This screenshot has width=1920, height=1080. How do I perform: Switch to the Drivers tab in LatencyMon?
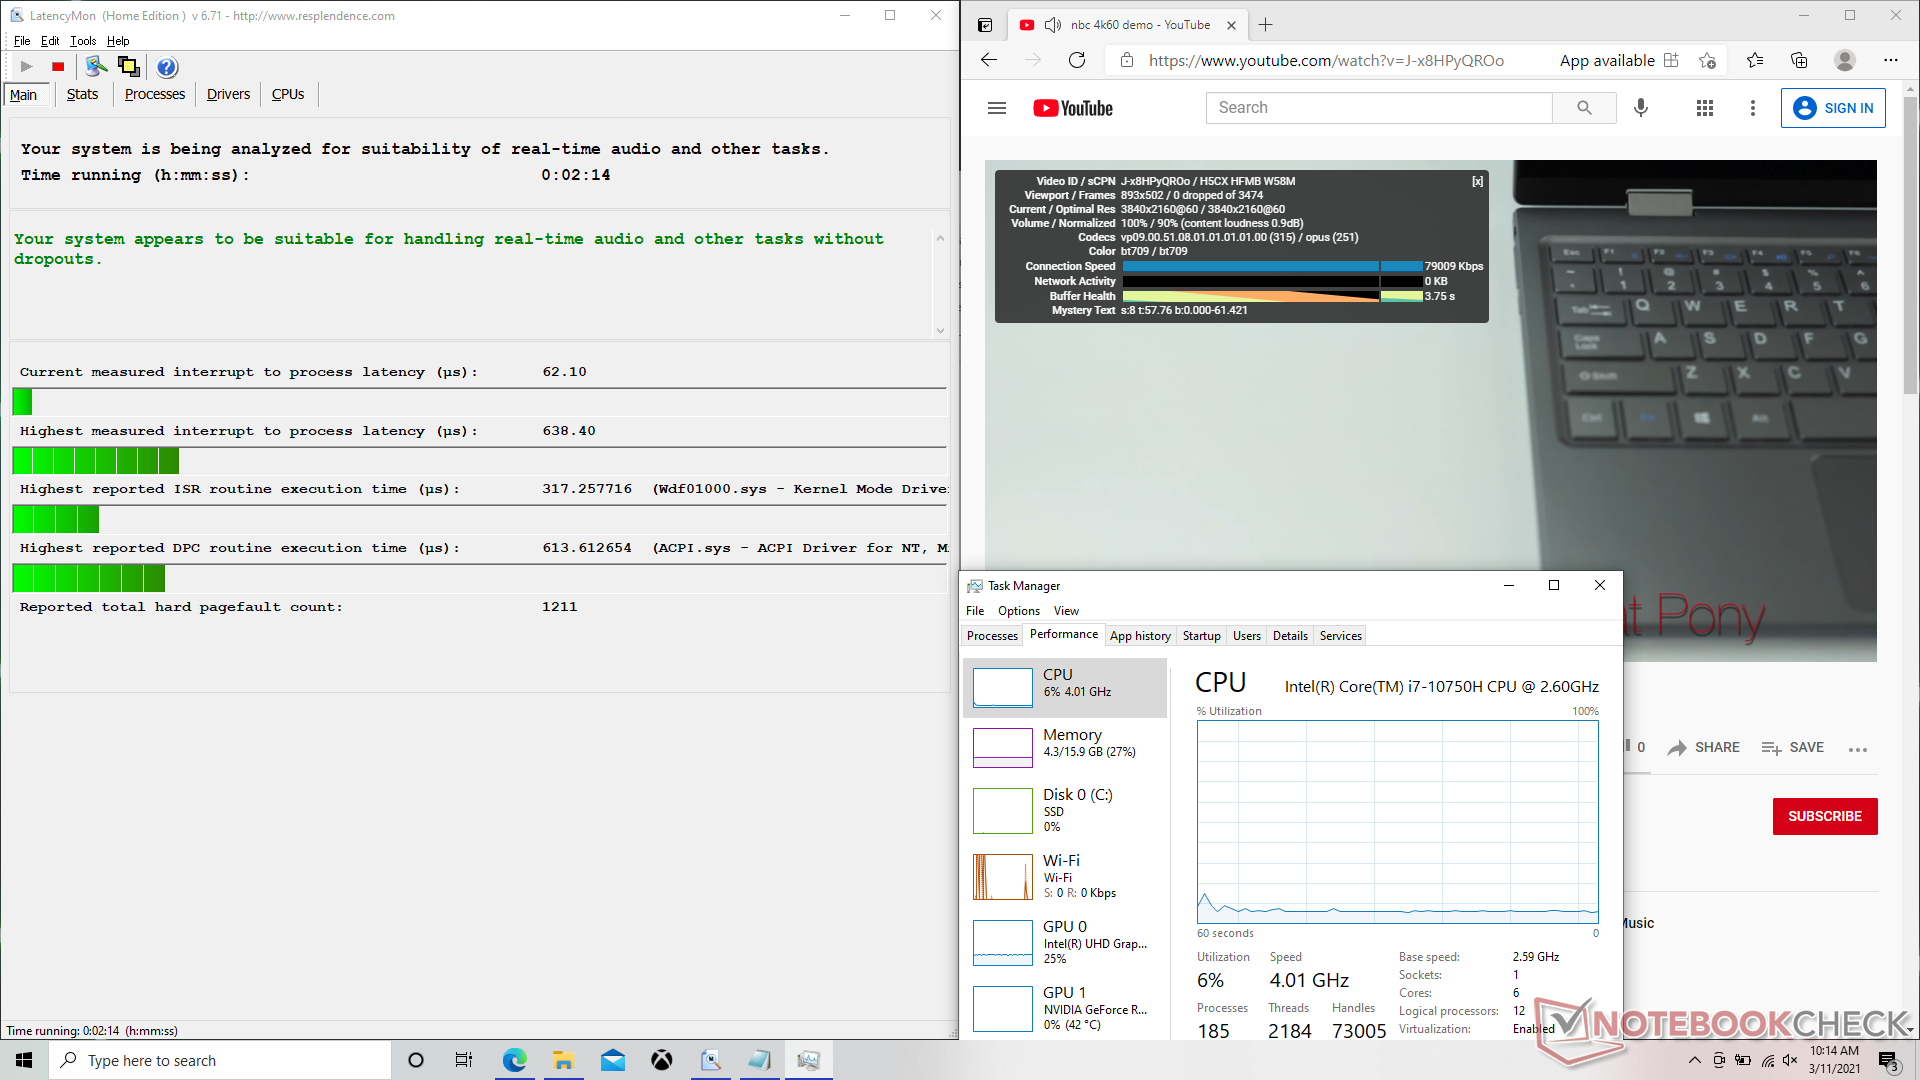228,94
